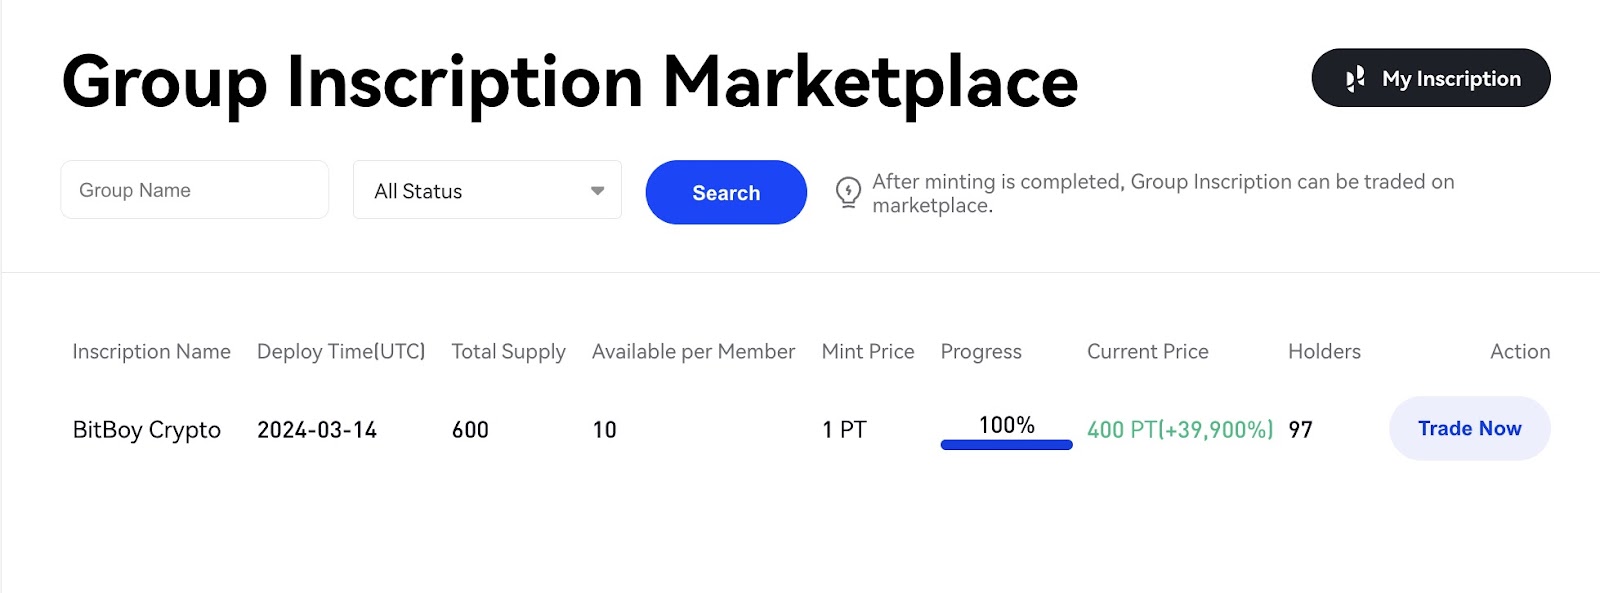This screenshot has width=1600, height=593.
Task: Expand the All Status filter box
Action: pos(487,190)
